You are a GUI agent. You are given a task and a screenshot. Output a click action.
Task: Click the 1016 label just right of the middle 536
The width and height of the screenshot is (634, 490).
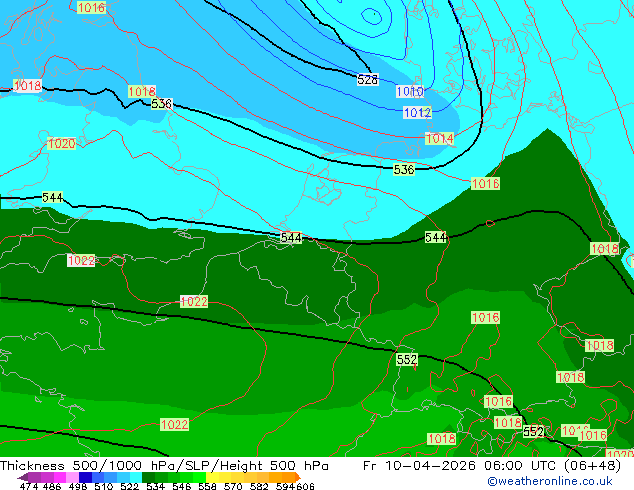click(x=486, y=184)
